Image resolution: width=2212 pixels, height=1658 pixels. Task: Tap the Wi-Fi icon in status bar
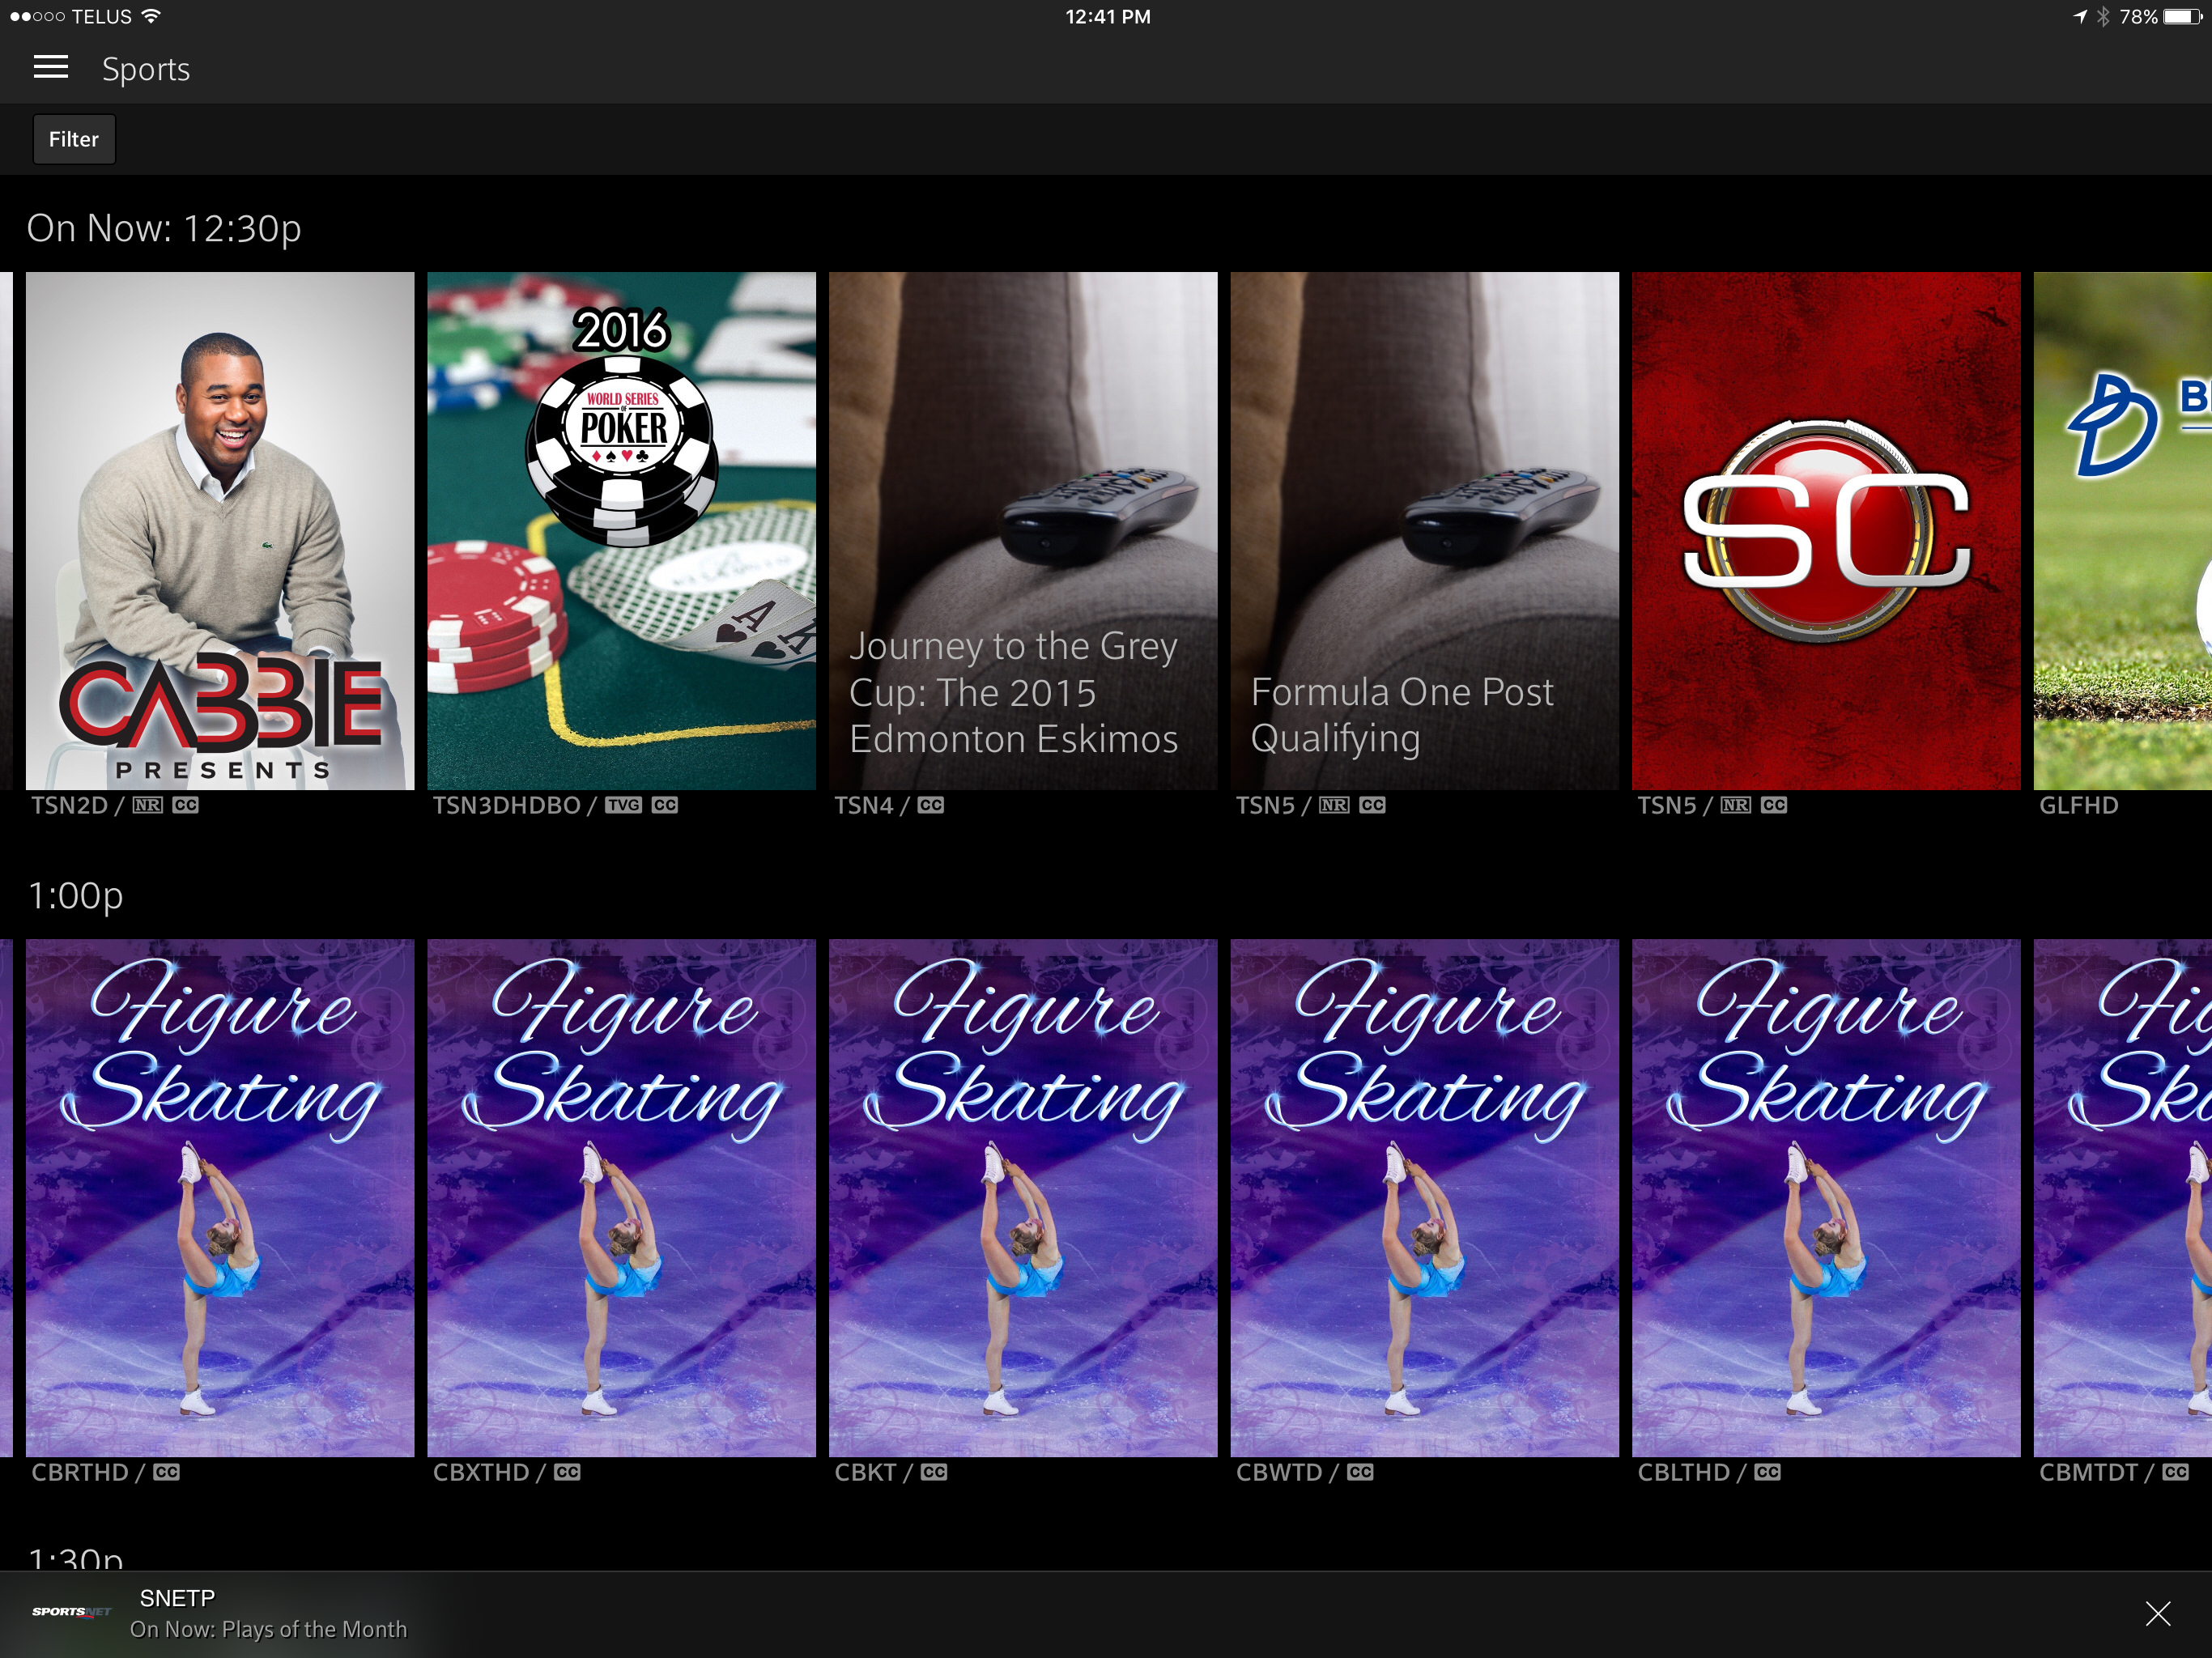(x=151, y=16)
